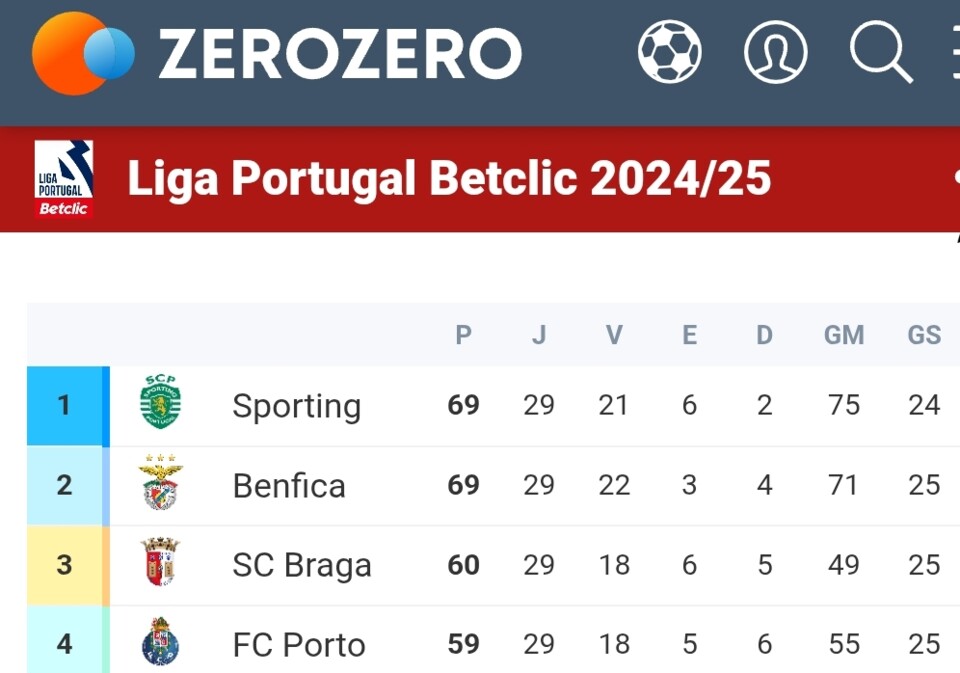Open the Benfica team link
Screen dimensions: 960x673
pyautogui.click(x=289, y=486)
